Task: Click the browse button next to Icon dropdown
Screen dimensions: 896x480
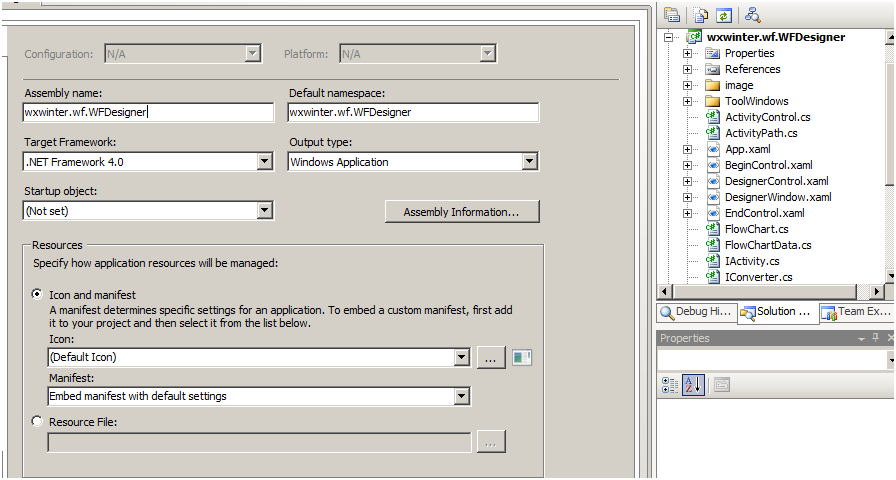Action: point(490,358)
